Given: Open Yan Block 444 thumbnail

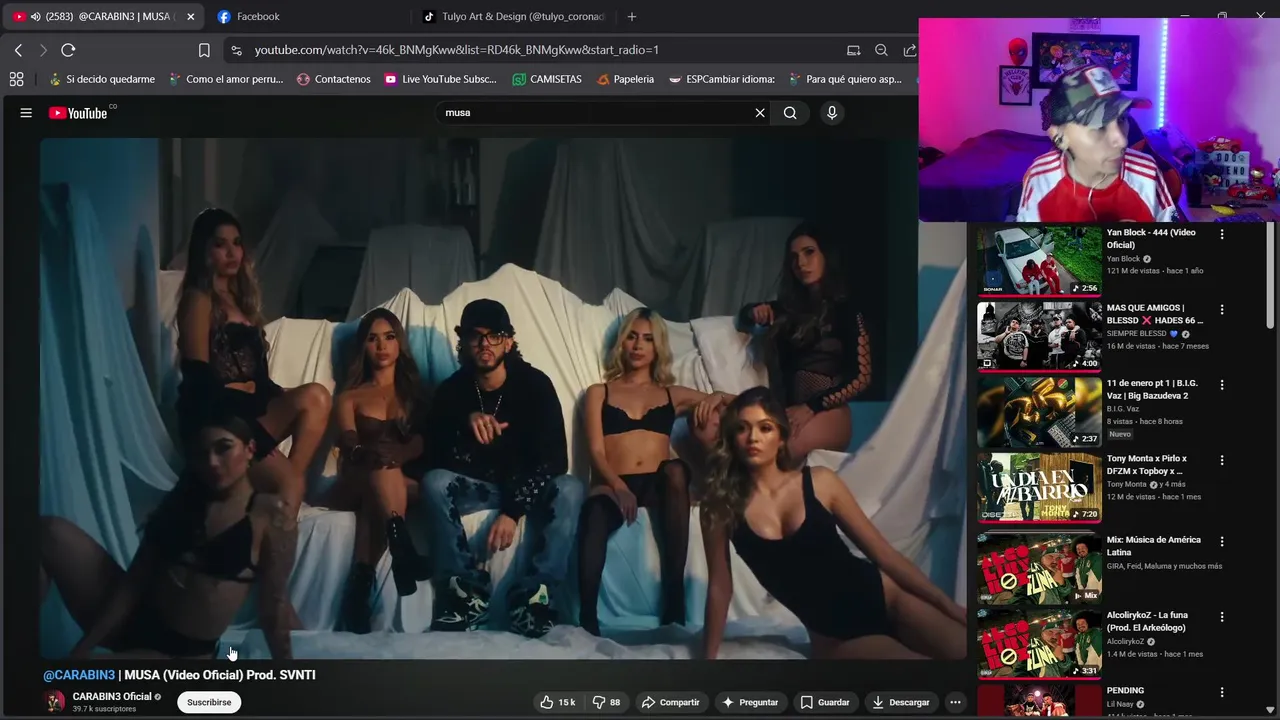Looking at the screenshot, I should [x=1039, y=261].
